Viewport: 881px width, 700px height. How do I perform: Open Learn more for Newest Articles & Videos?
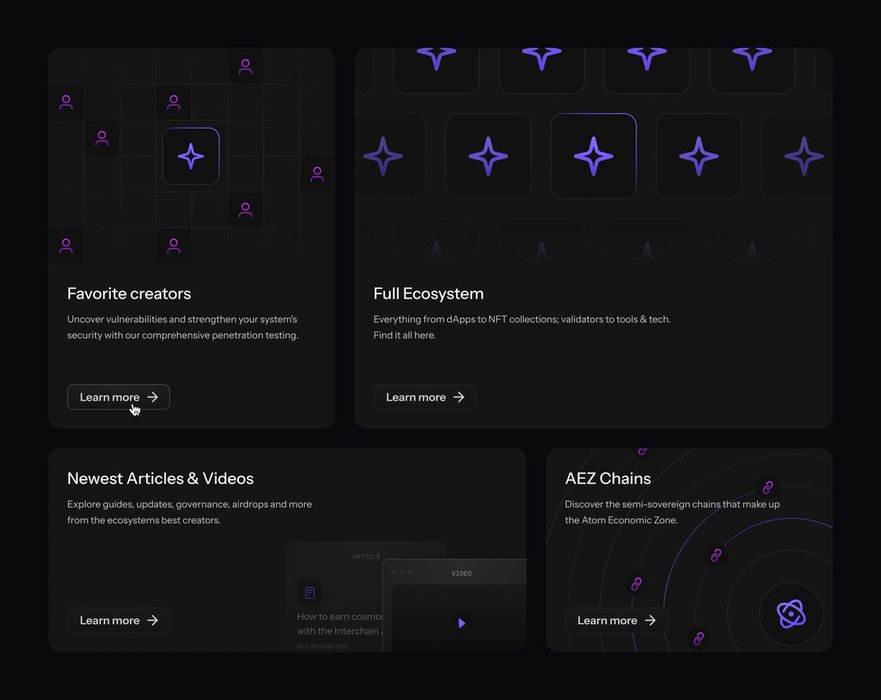point(118,620)
